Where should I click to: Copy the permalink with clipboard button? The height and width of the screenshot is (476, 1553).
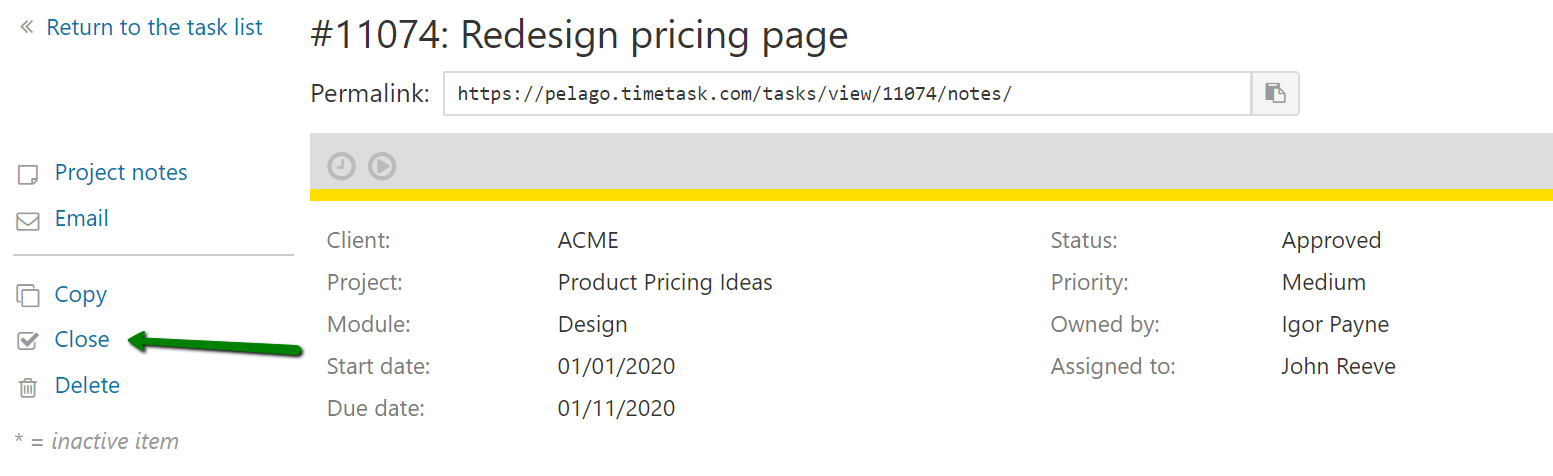[x=1275, y=94]
